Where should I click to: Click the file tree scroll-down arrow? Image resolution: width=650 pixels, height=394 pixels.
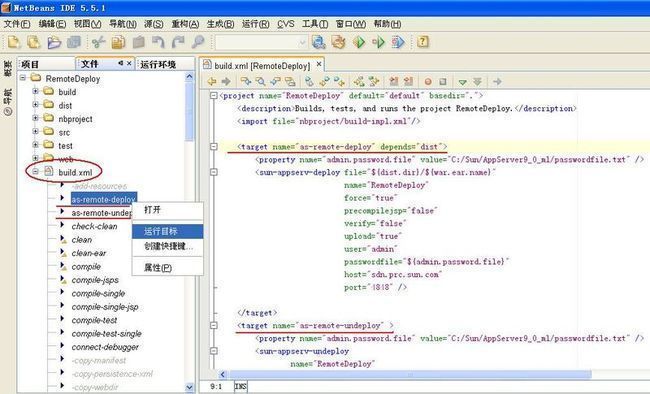coord(189,387)
